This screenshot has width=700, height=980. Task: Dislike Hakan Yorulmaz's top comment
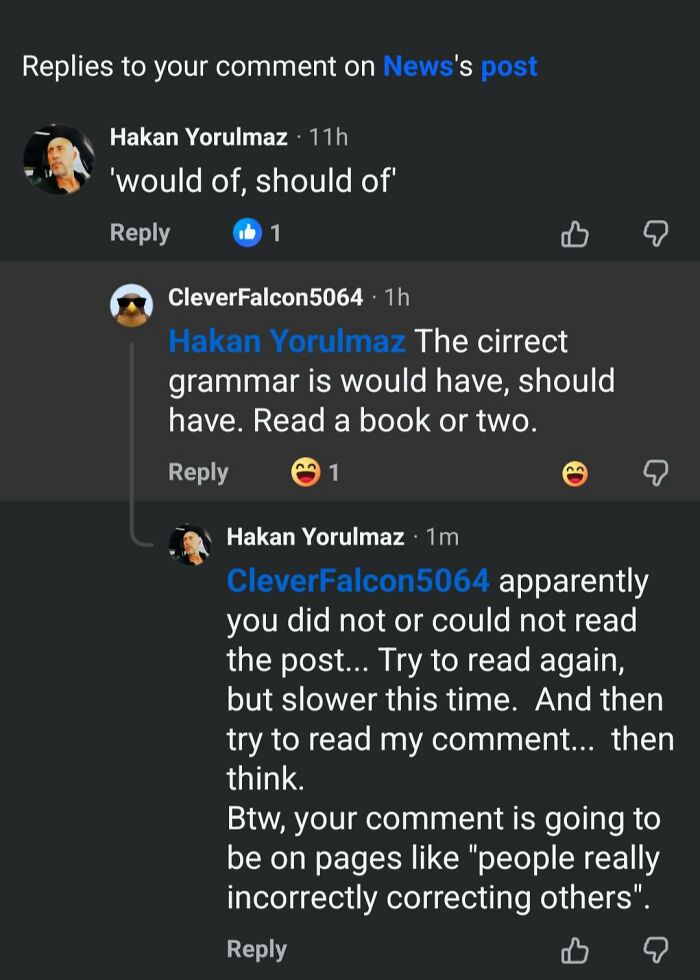click(x=655, y=233)
